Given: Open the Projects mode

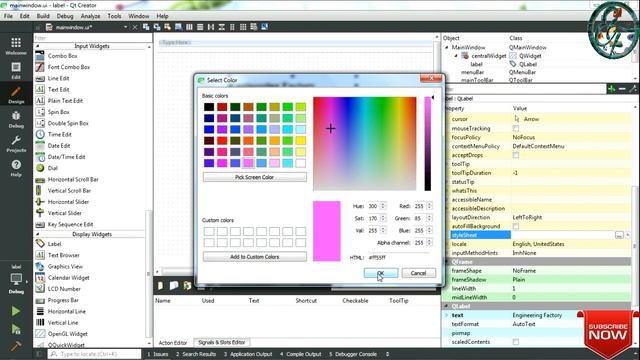Looking at the screenshot, I should [16, 144].
